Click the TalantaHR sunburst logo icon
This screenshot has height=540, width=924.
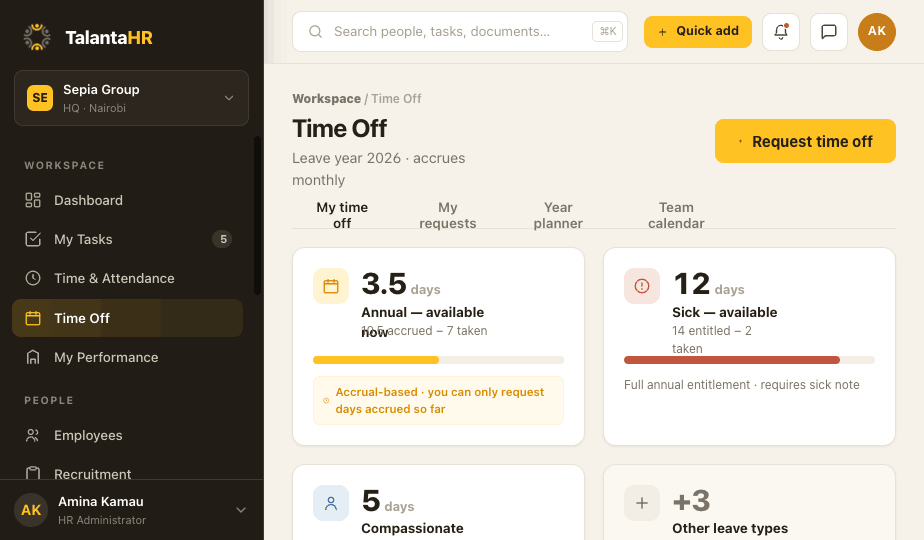pyautogui.click(x=37, y=37)
